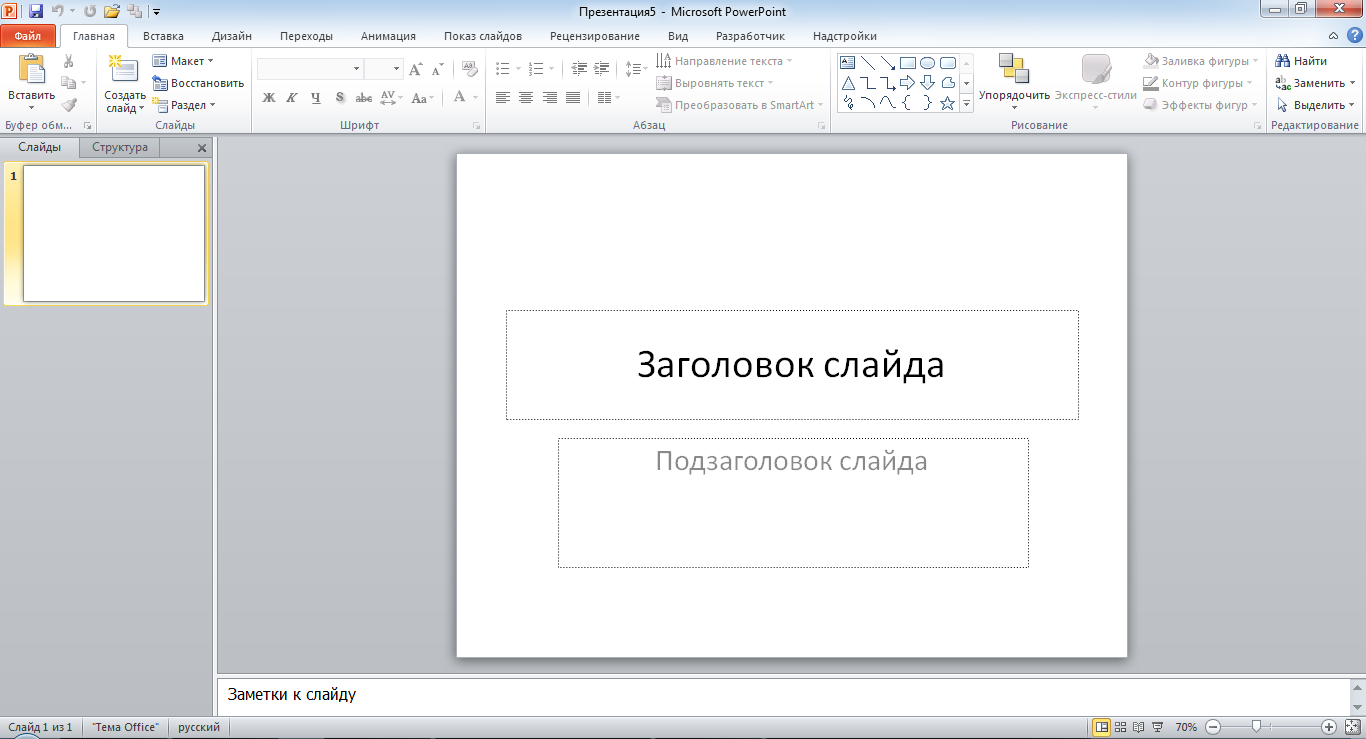
Task: Insert the text box shape from gallery
Action: [x=848, y=63]
